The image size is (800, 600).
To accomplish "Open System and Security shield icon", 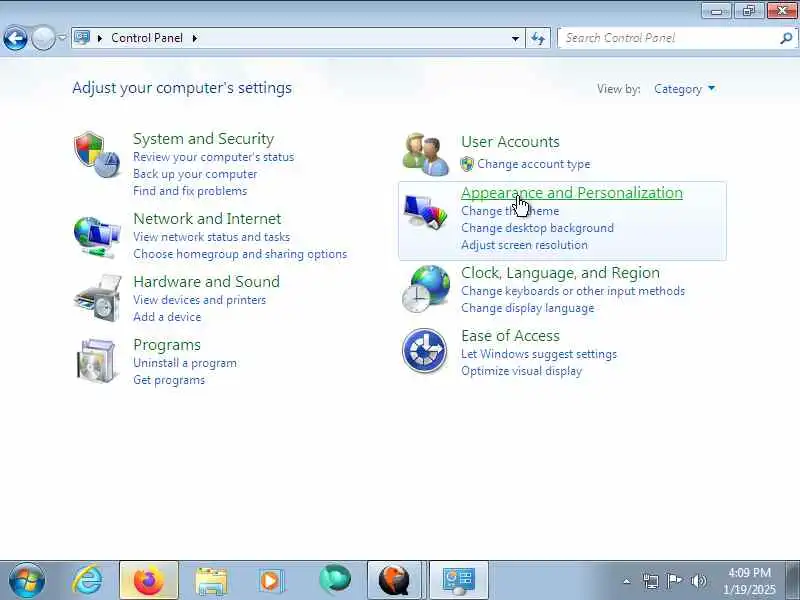I will tap(96, 154).
